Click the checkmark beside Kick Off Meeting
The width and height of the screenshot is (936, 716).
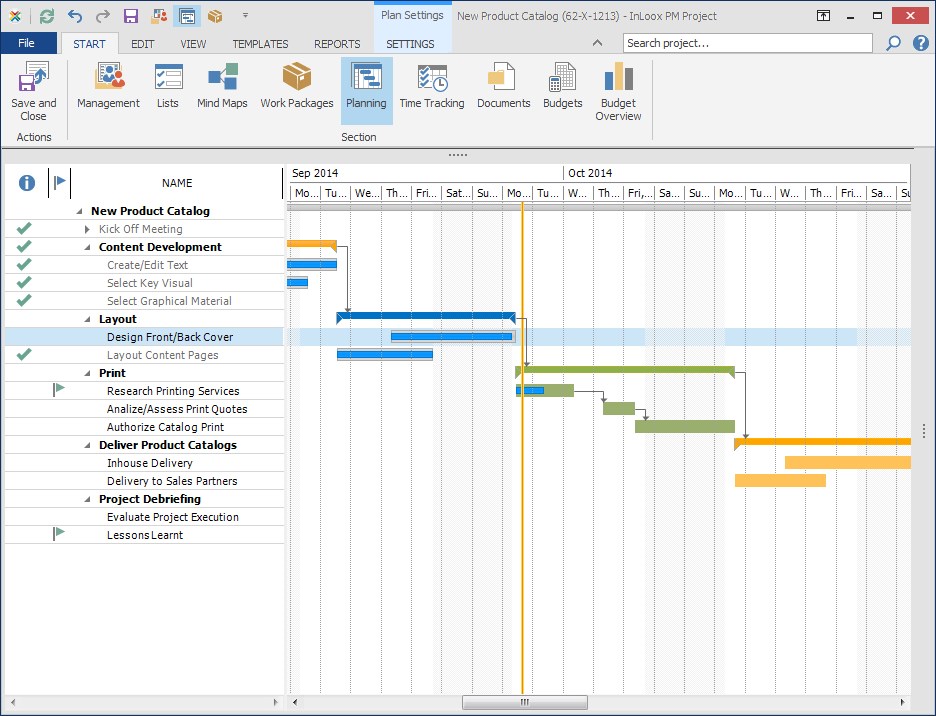24,228
